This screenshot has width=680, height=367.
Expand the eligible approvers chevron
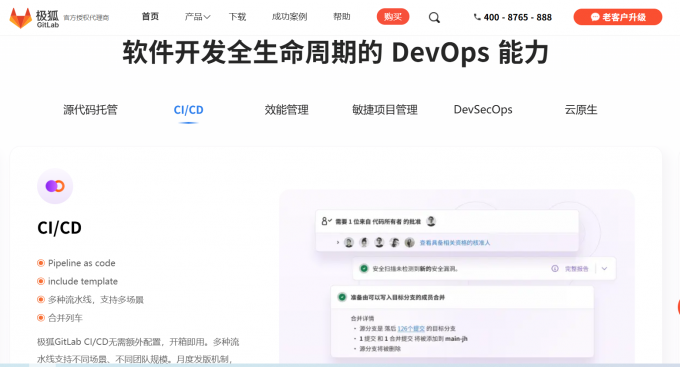338,242
